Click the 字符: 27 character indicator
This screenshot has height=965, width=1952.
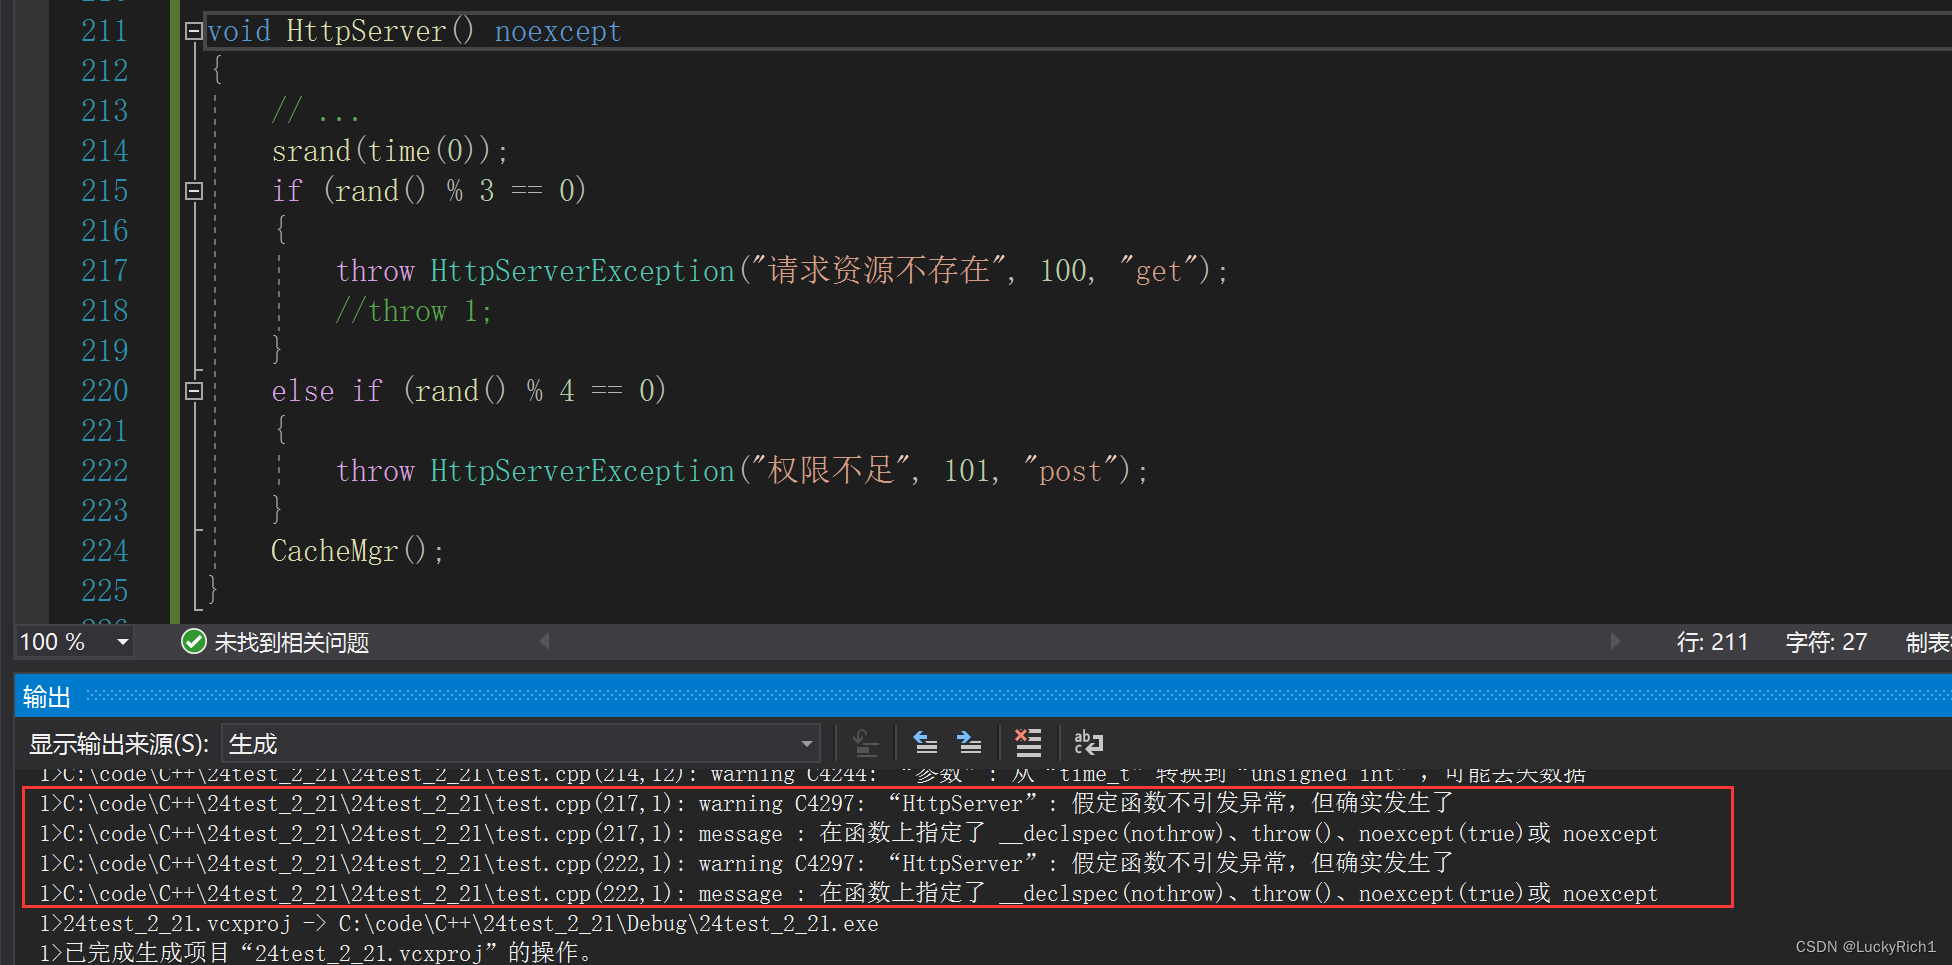[1826, 642]
